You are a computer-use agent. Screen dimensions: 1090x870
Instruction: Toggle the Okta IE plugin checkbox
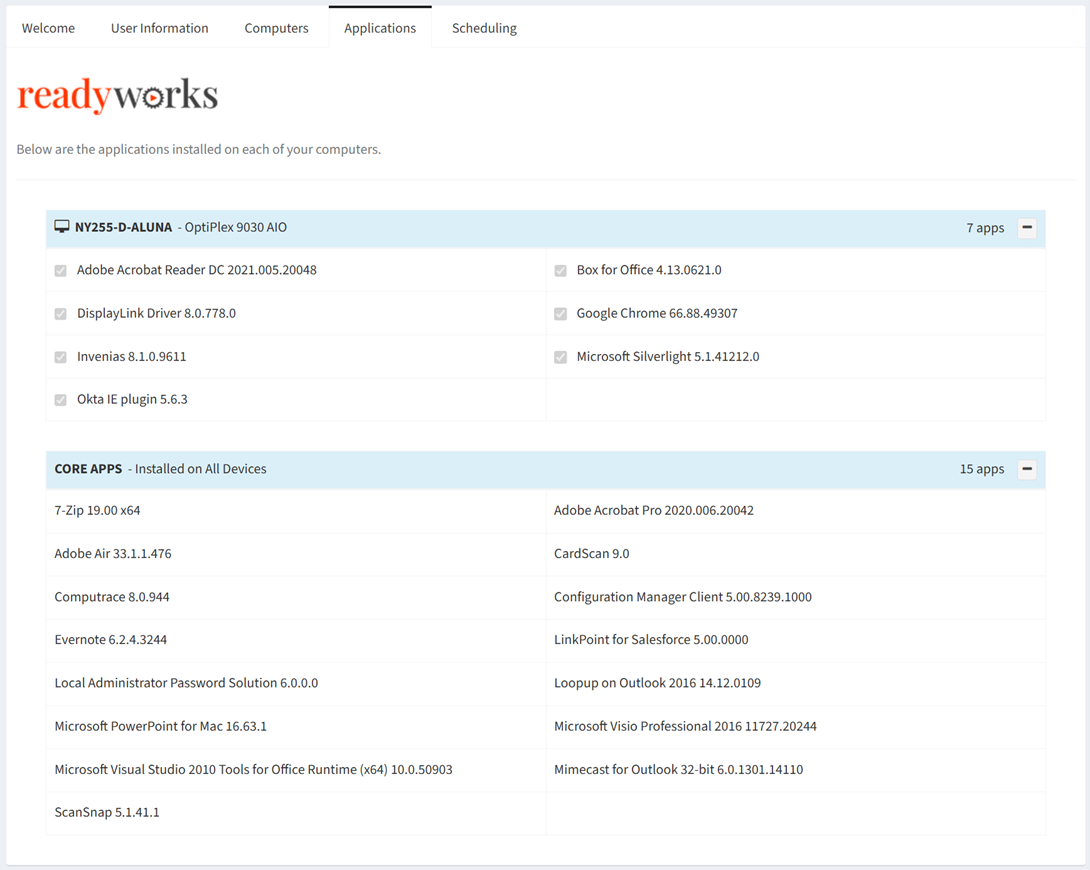[x=60, y=400]
